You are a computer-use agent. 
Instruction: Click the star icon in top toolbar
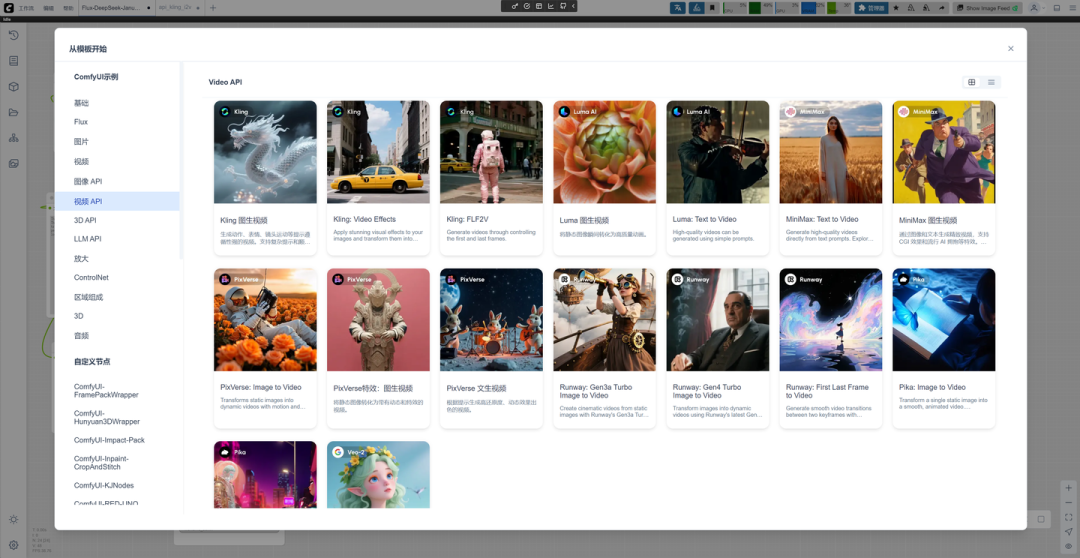(896, 8)
